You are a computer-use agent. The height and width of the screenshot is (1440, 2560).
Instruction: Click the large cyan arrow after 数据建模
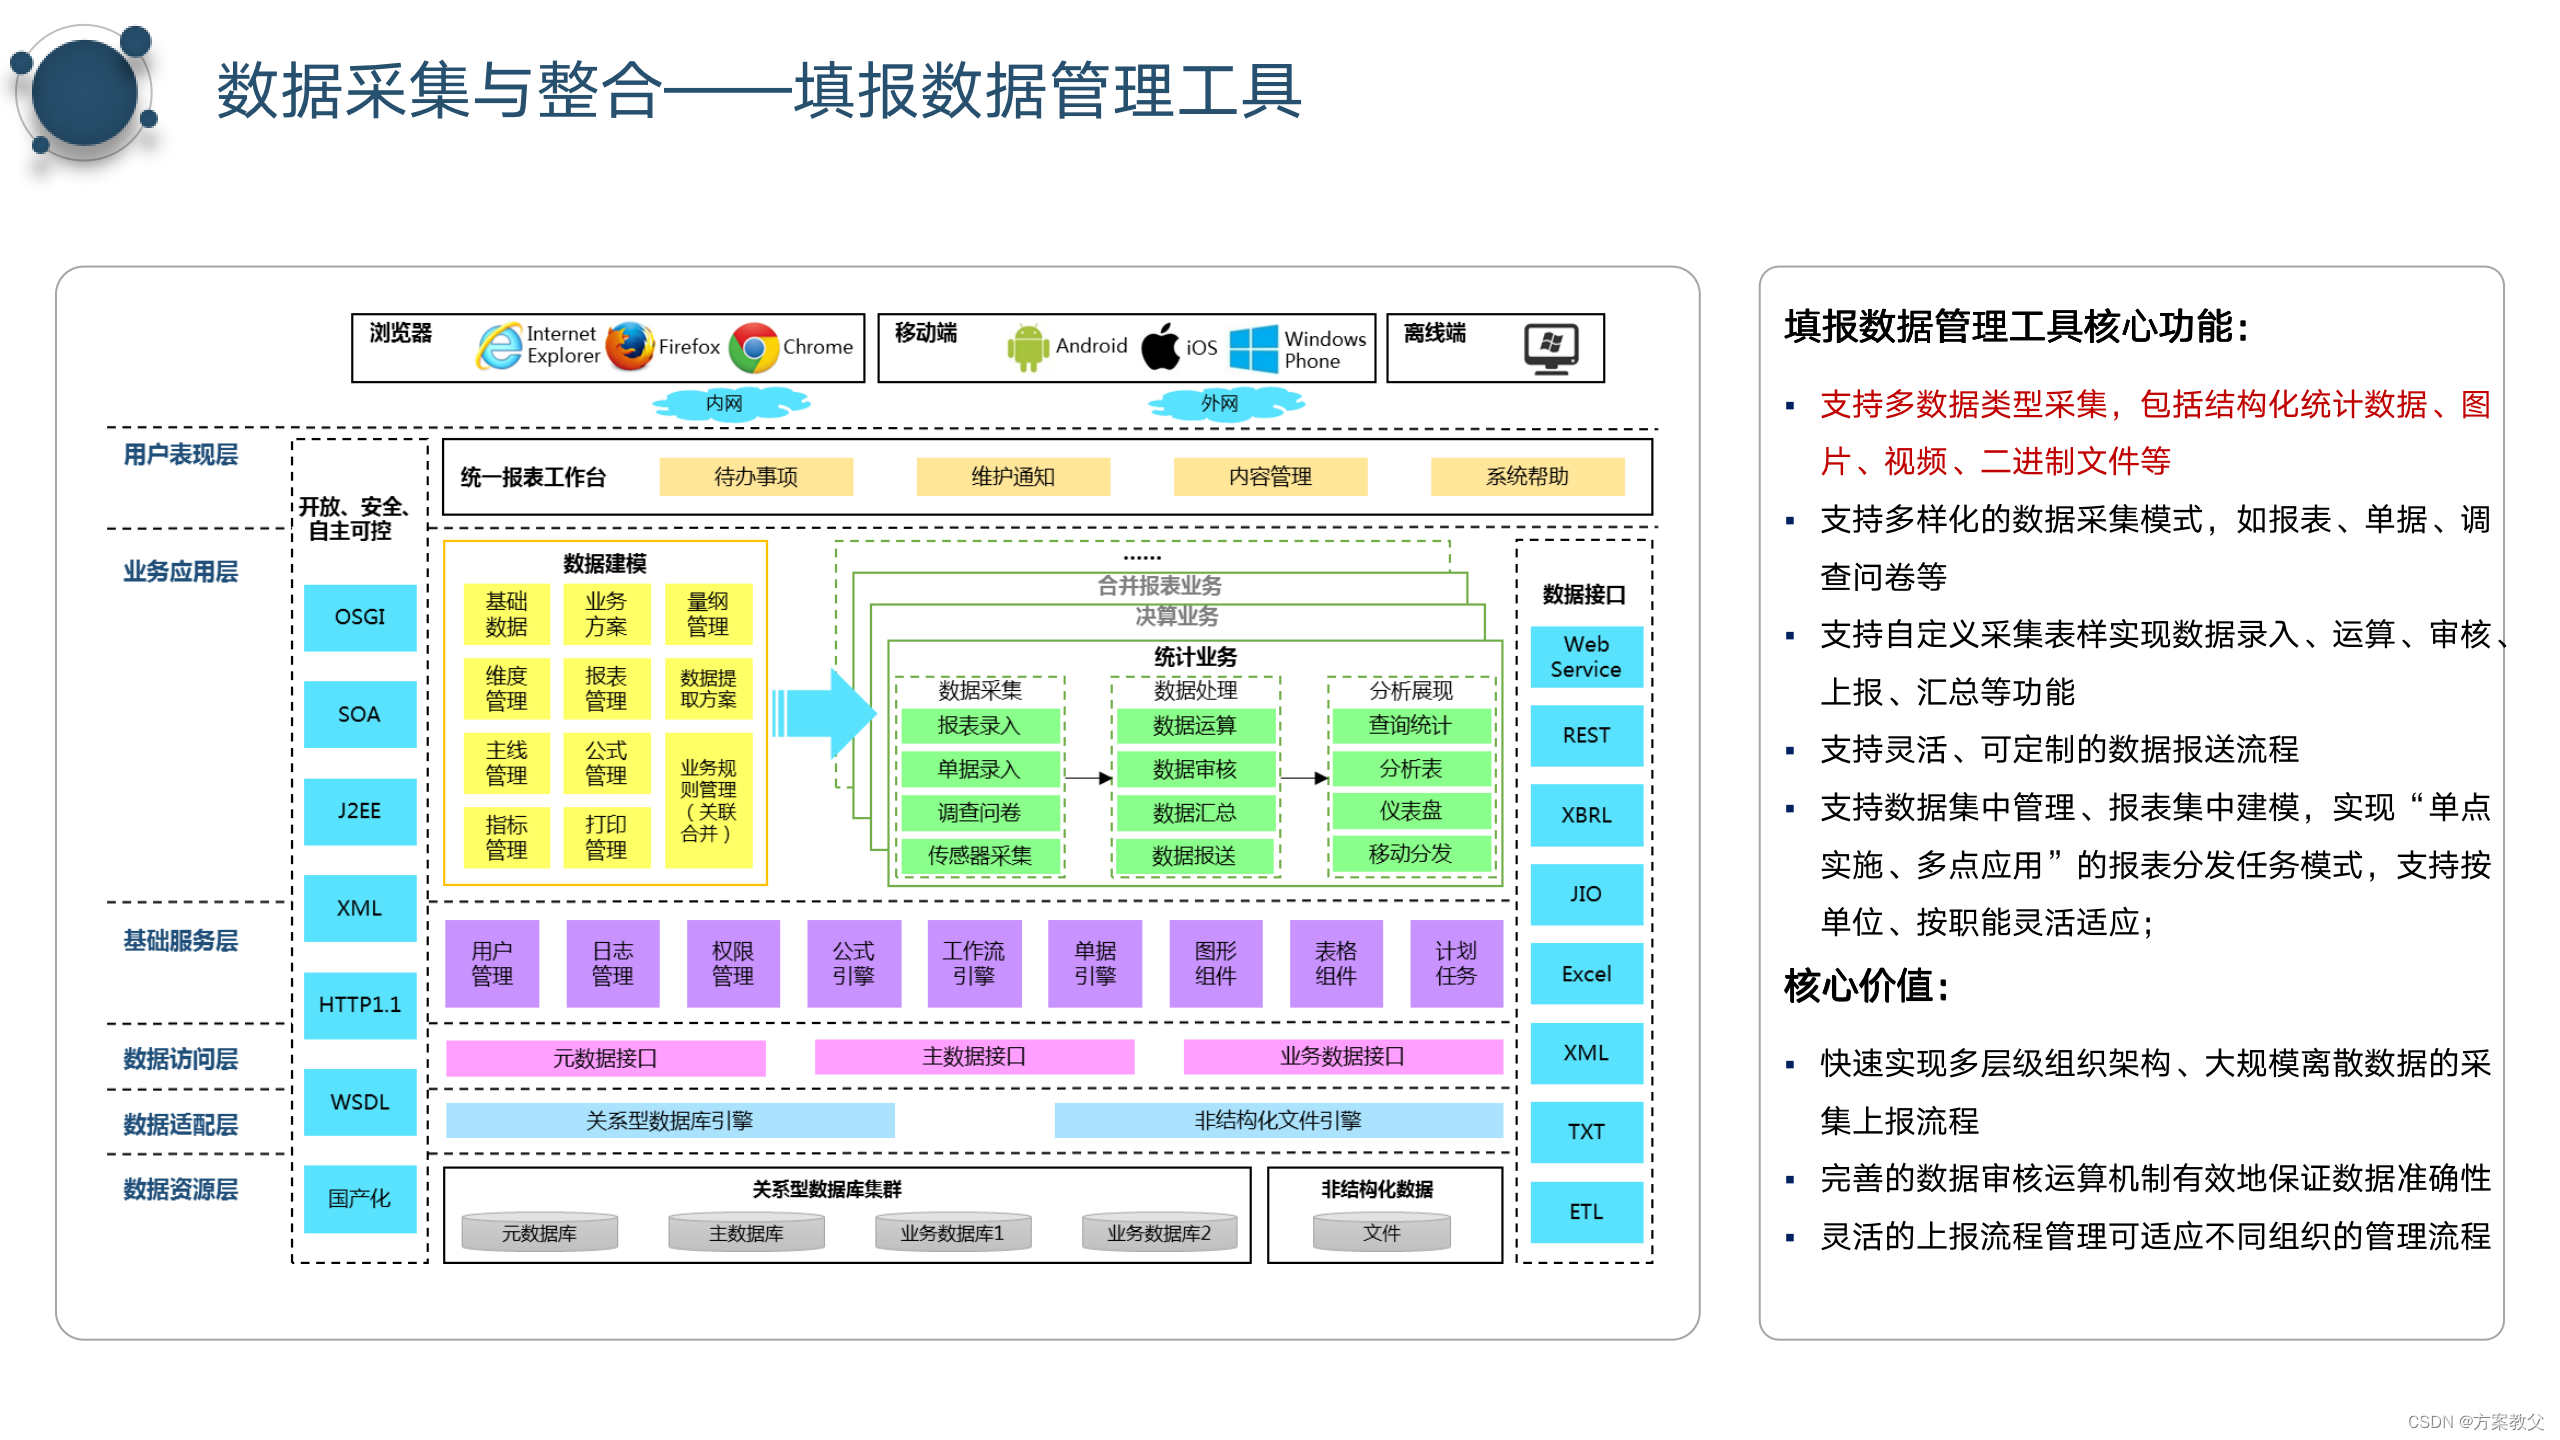click(823, 712)
